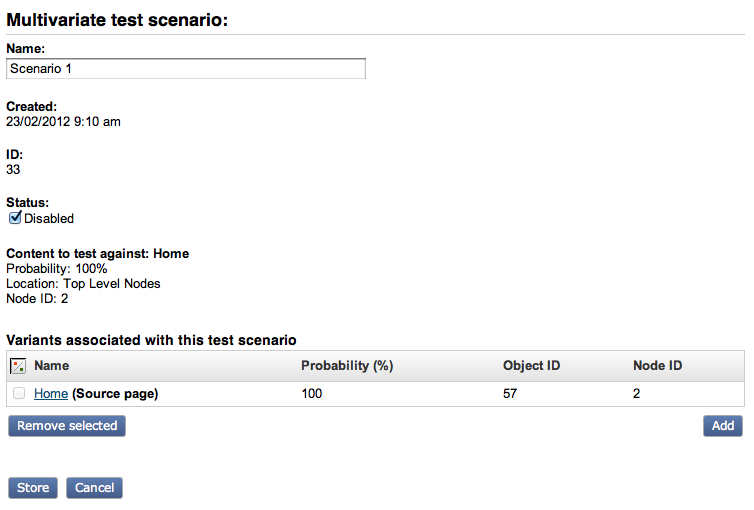Click the Node ID column header
The height and width of the screenshot is (510, 754).
pos(657,366)
